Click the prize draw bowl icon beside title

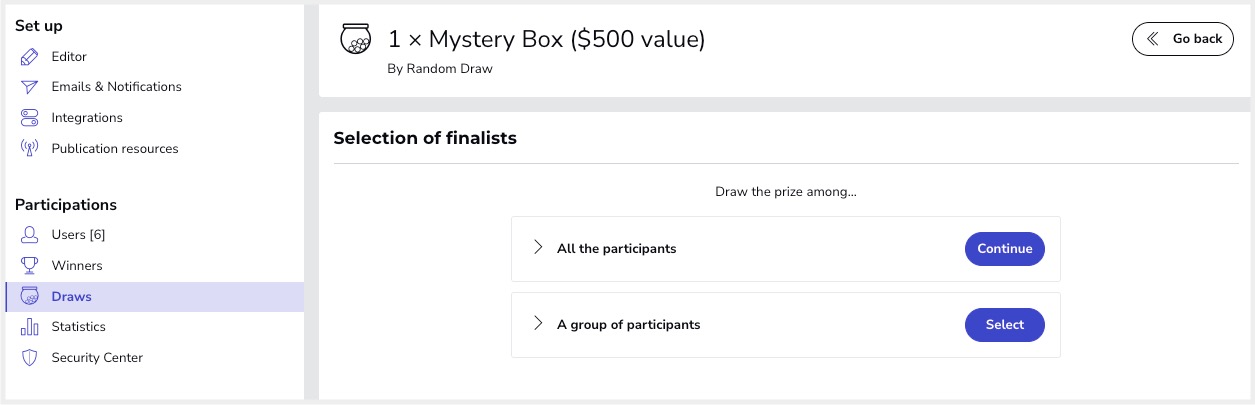click(x=355, y=40)
